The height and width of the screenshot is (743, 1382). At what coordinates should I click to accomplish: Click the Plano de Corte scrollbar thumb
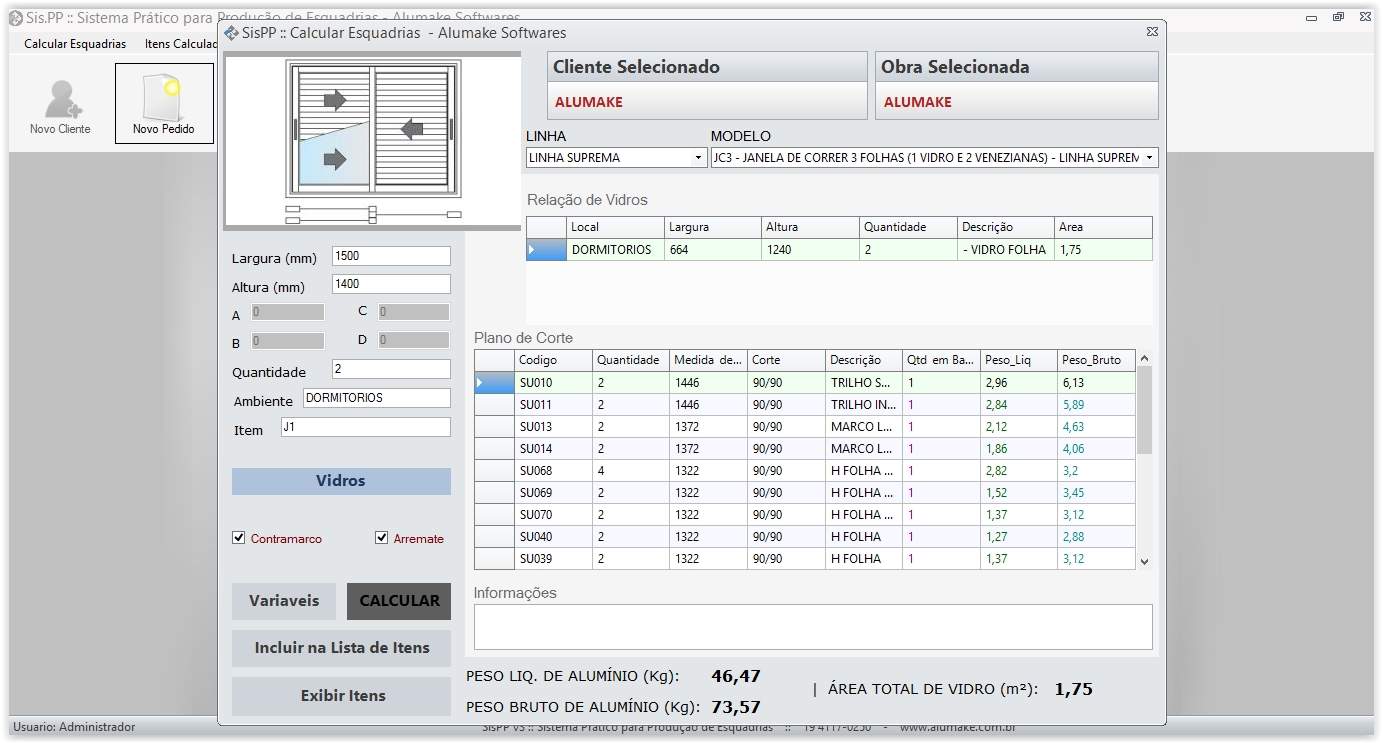(1145, 410)
